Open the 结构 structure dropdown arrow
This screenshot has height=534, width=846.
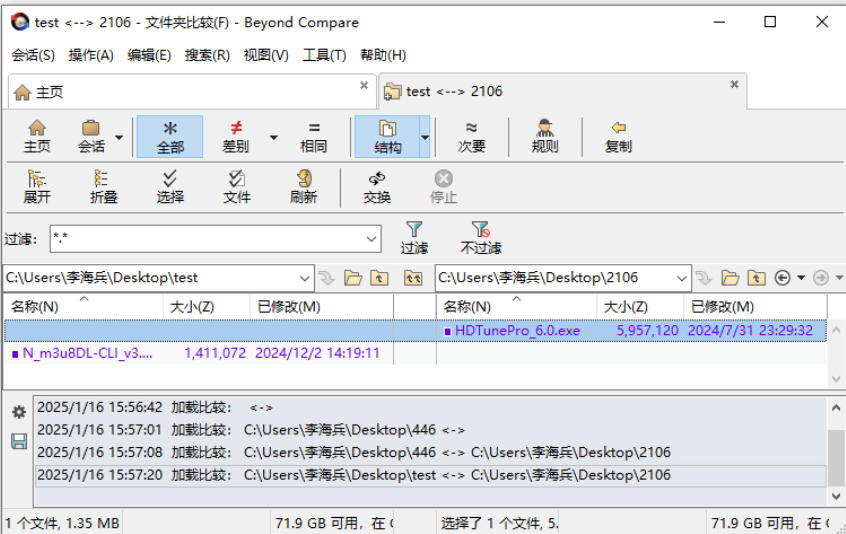point(425,137)
